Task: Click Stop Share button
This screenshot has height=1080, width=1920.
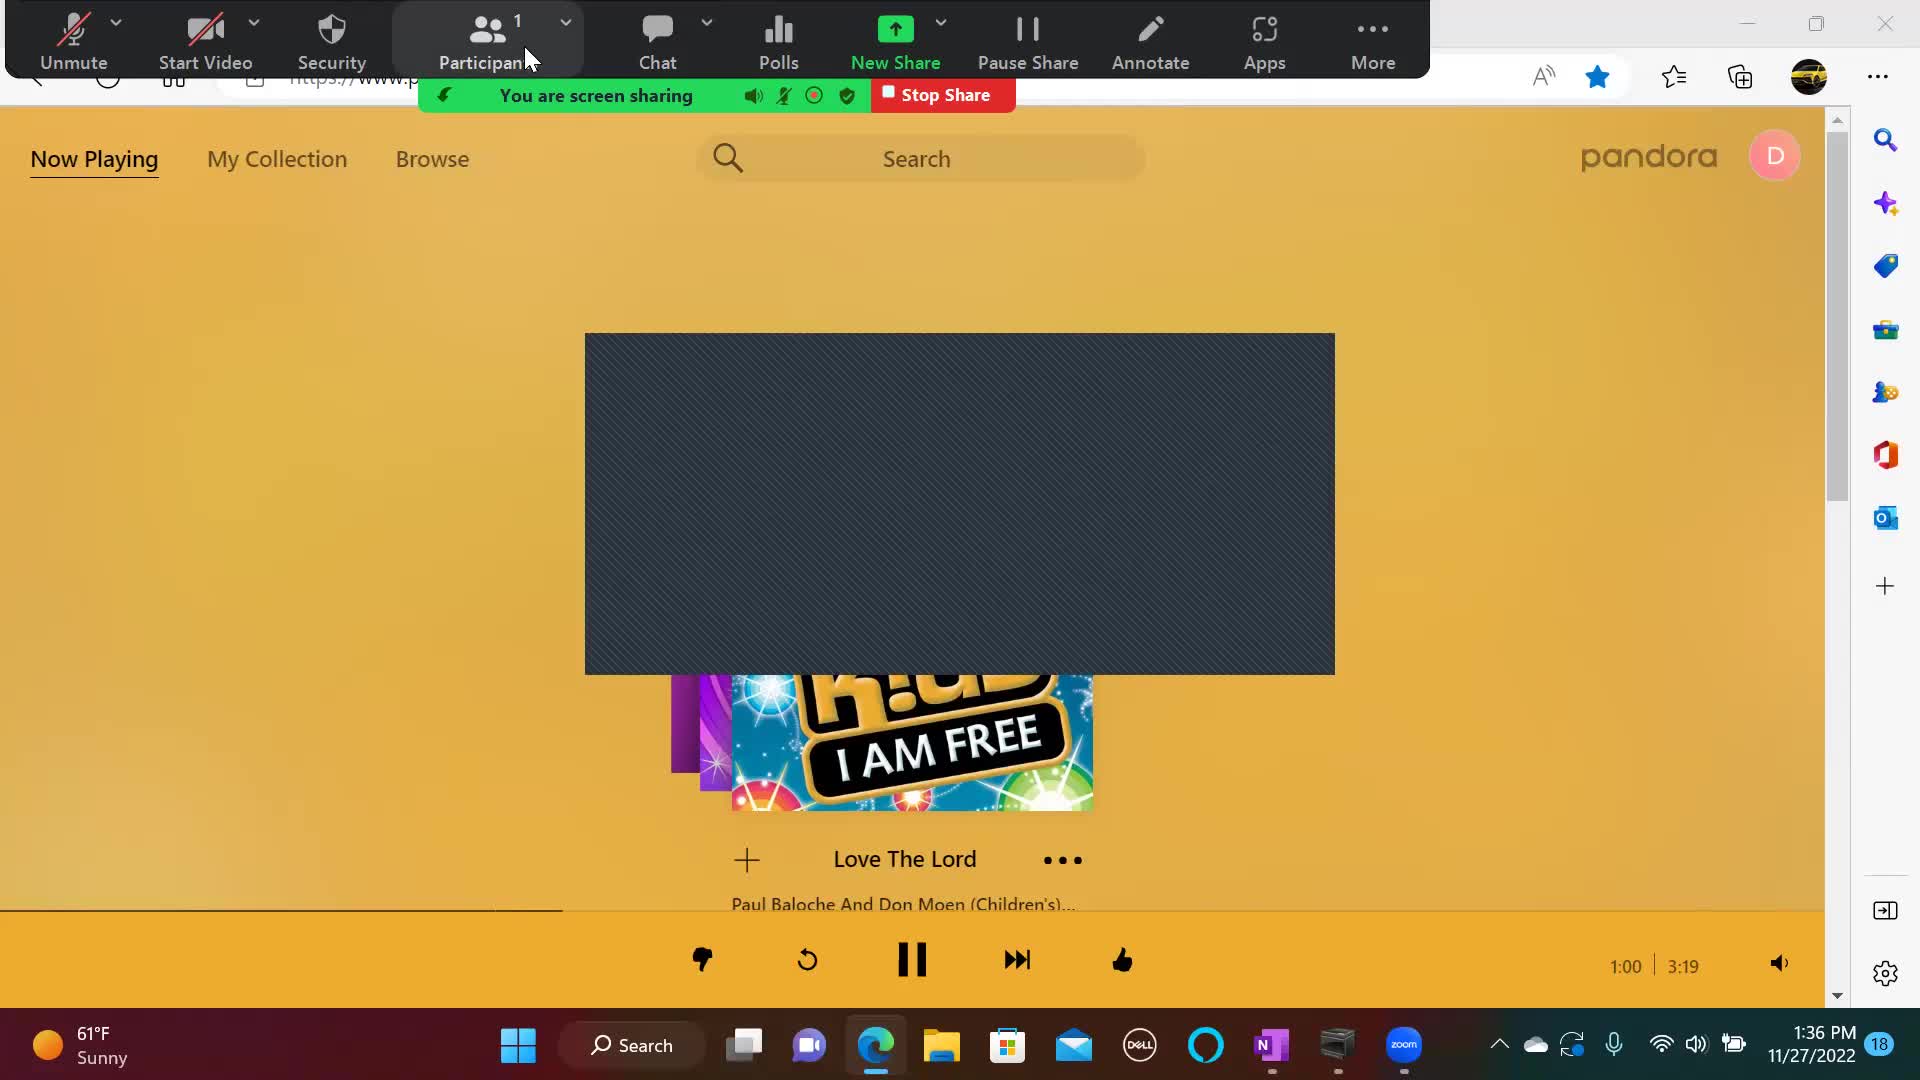Action: 943,95
